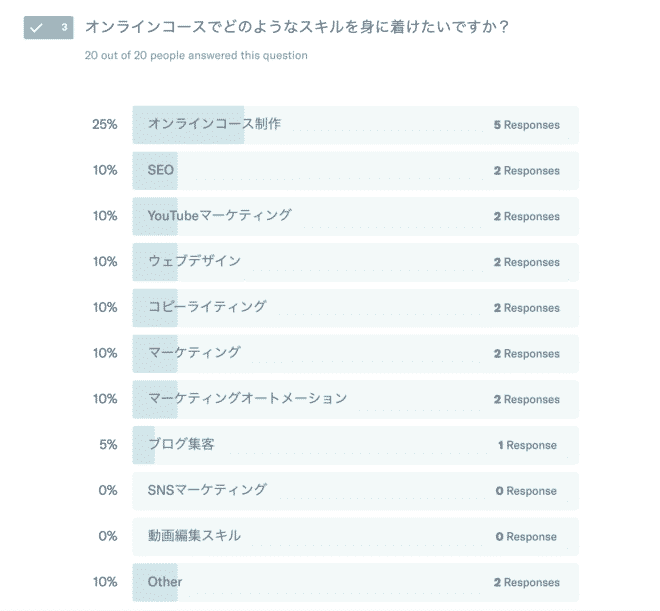
Task: Click the 動画編集スキル result row
Action: [x=356, y=537]
